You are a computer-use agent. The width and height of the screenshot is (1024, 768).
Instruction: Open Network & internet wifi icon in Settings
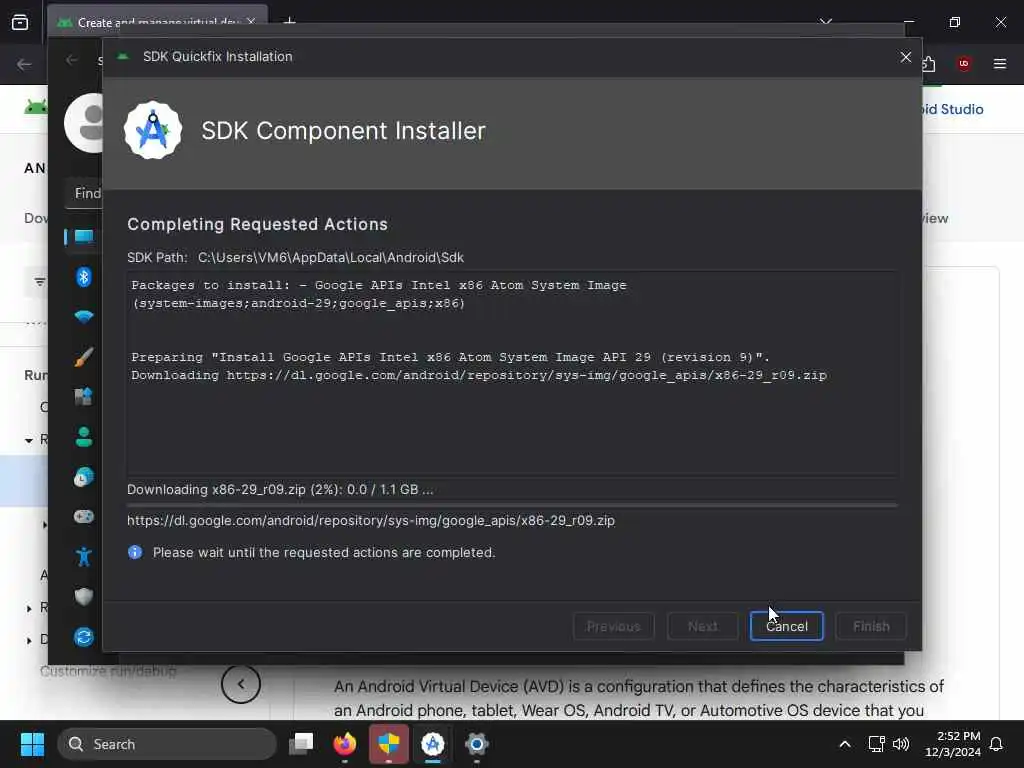tap(84, 317)
